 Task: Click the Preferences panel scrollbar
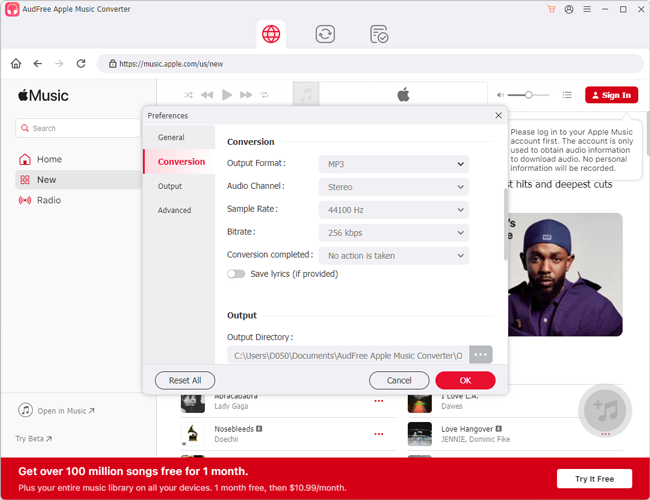[506, 224]
